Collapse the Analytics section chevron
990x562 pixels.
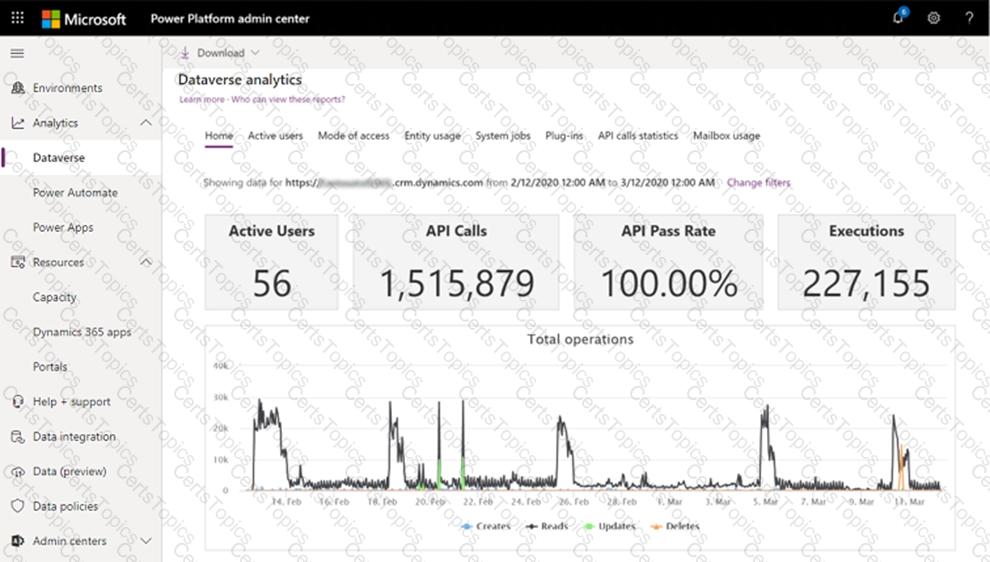146,123
